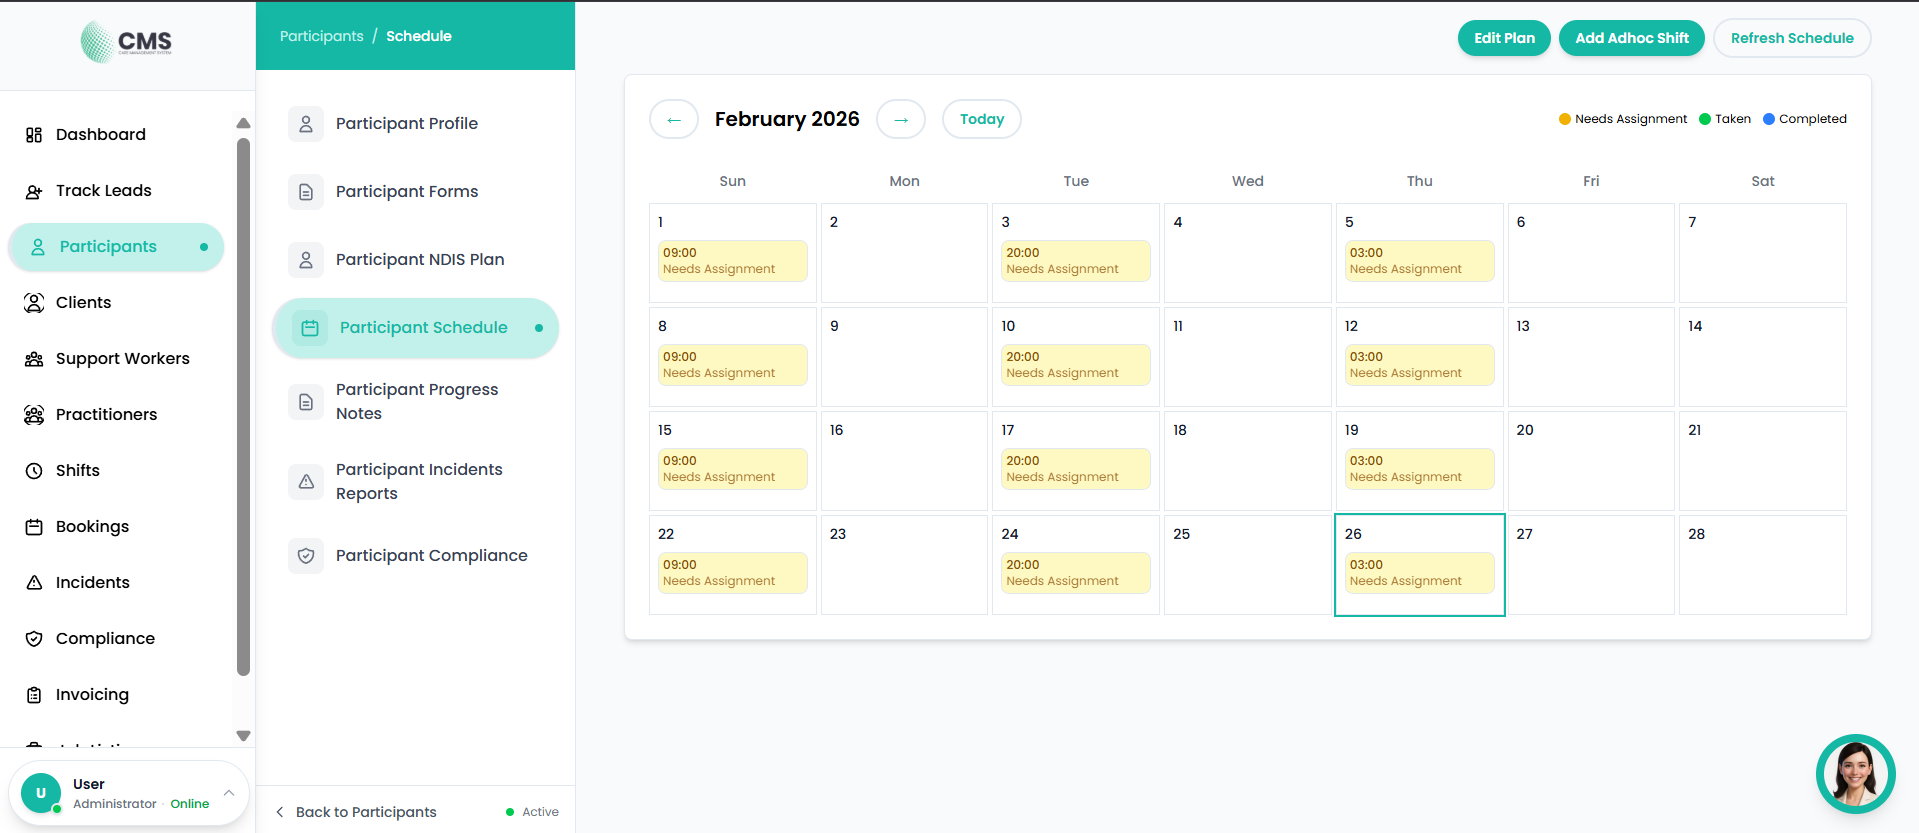Open Participant Progress Notes tab
This screenshot has width=1919, height=833.
point(415,402)
